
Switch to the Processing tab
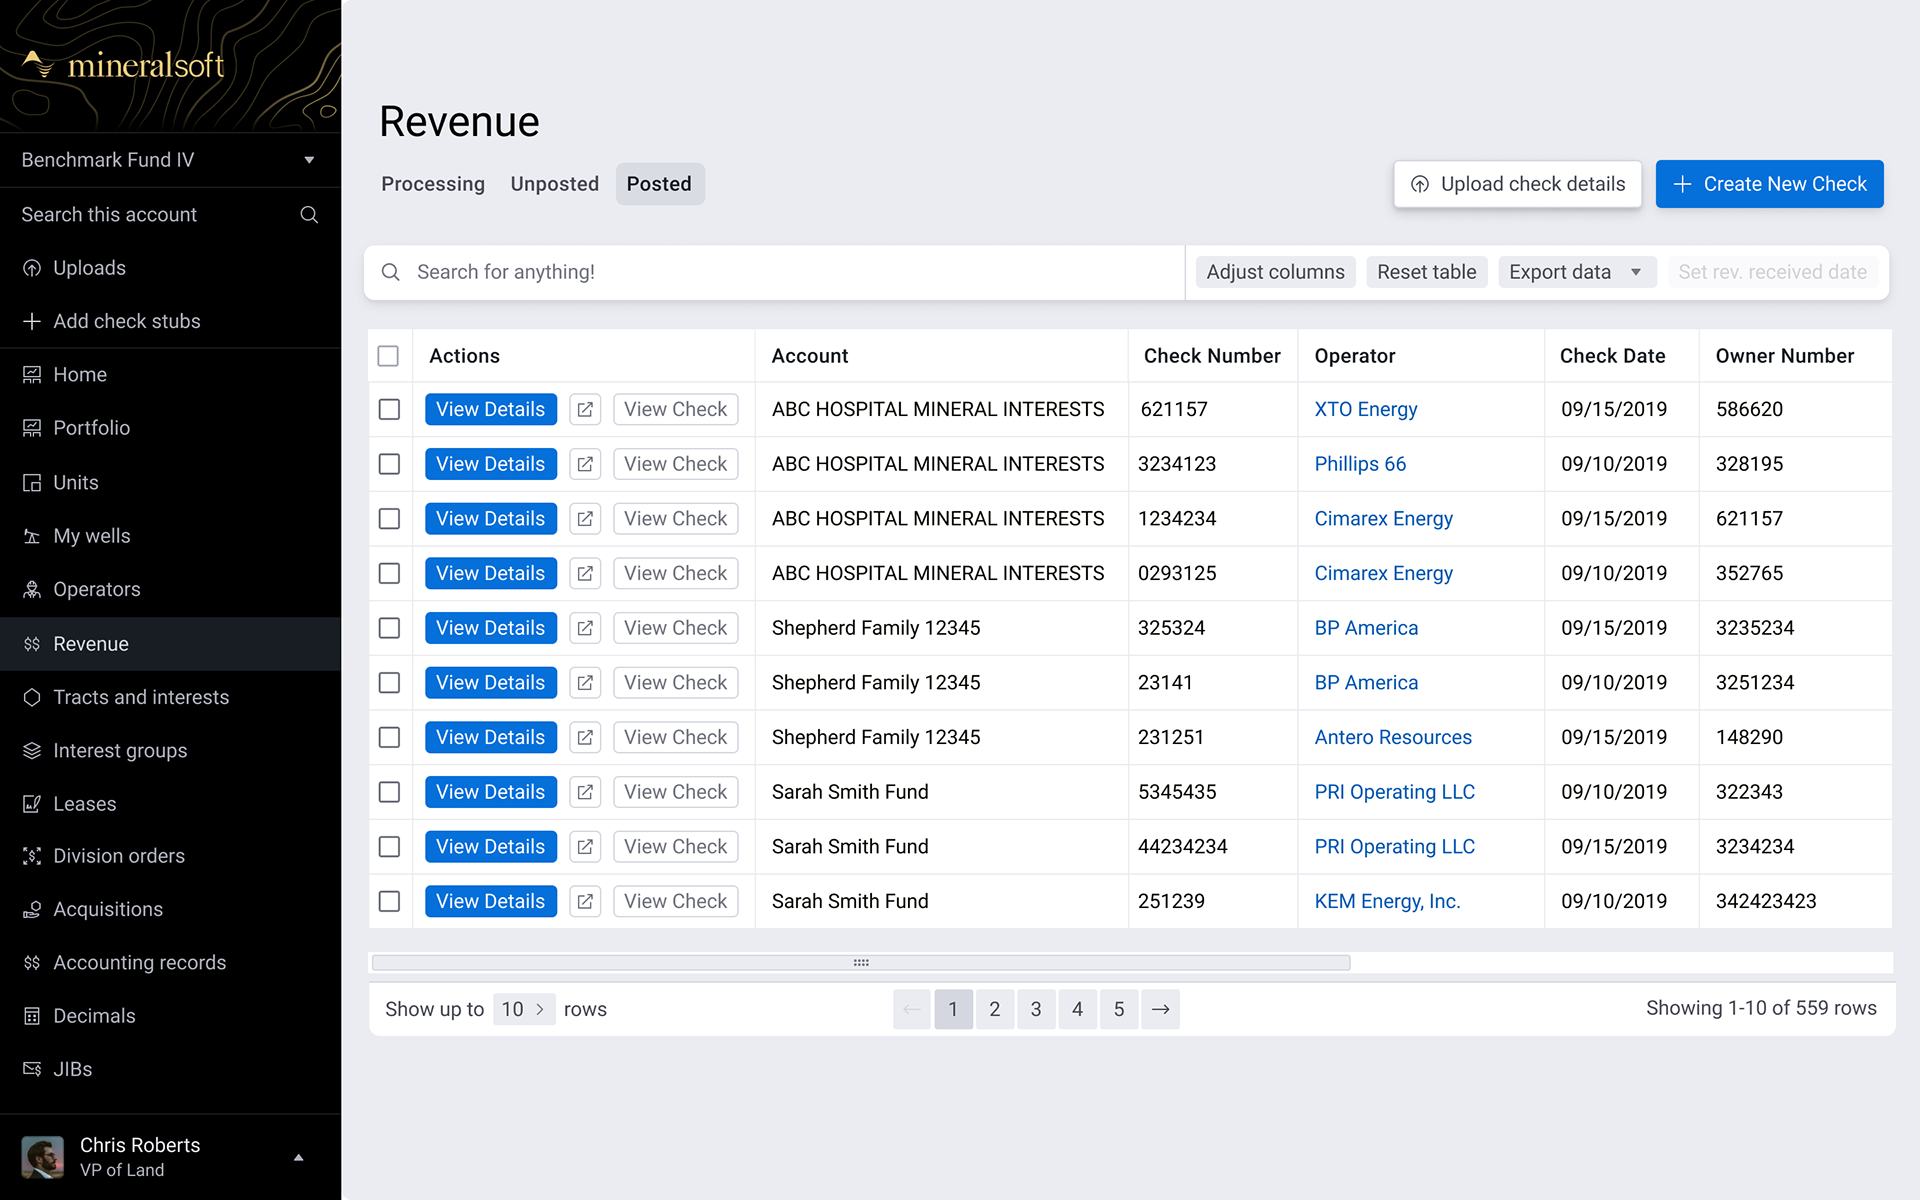point(433,184)
